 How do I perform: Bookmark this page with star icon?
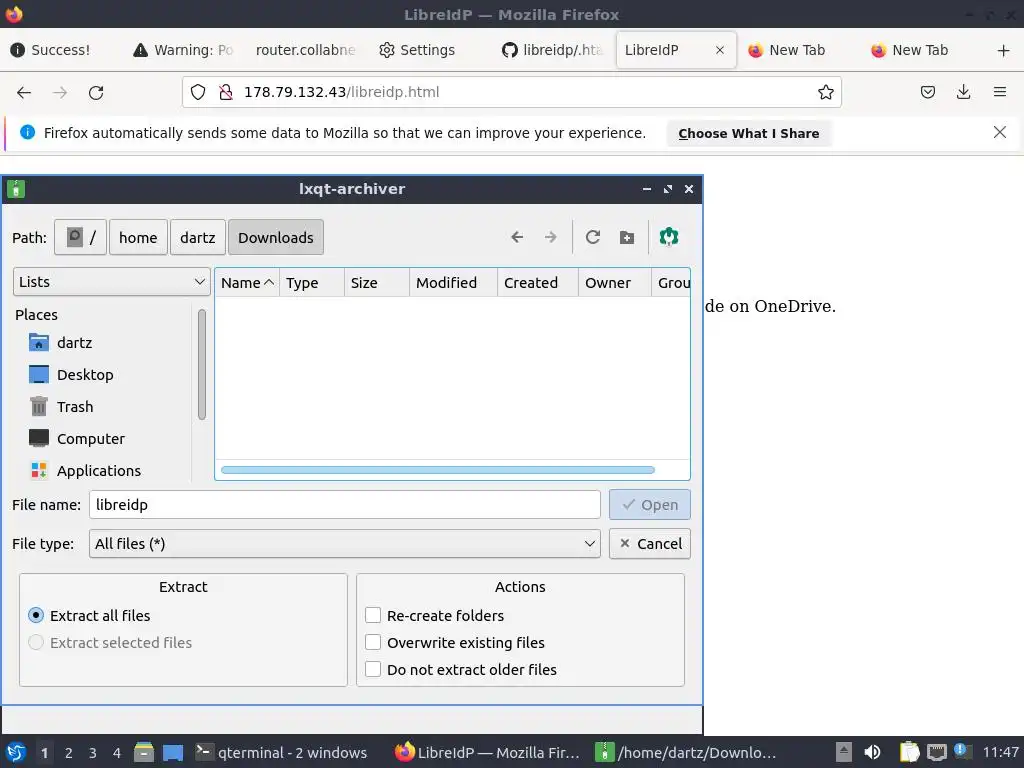pyautogui.click(x=825, y=92)
